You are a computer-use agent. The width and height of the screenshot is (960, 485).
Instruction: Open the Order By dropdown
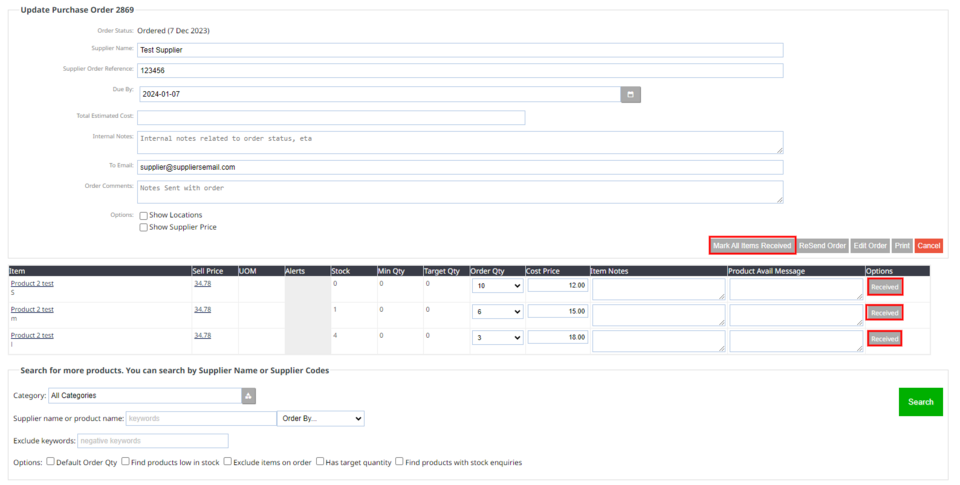tap(321, 418)
